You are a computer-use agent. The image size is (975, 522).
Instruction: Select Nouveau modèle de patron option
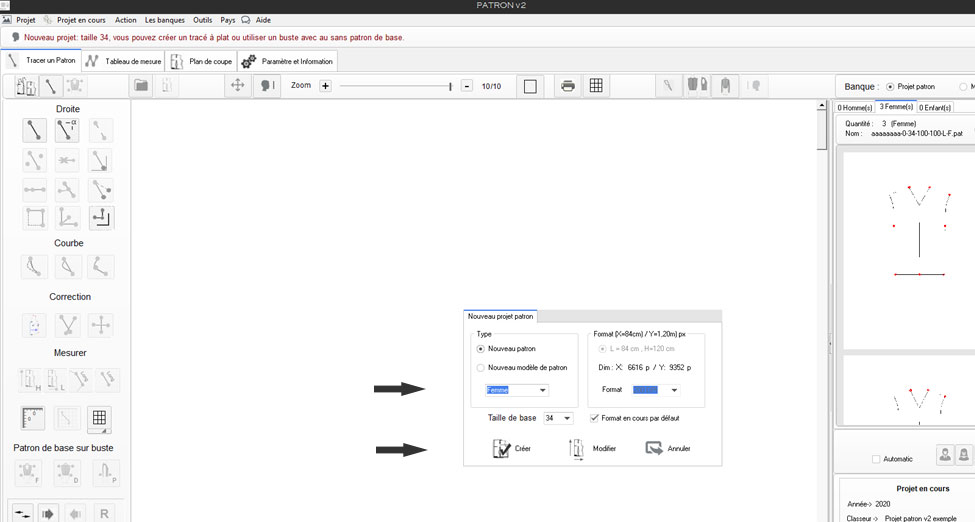point(481,367)
